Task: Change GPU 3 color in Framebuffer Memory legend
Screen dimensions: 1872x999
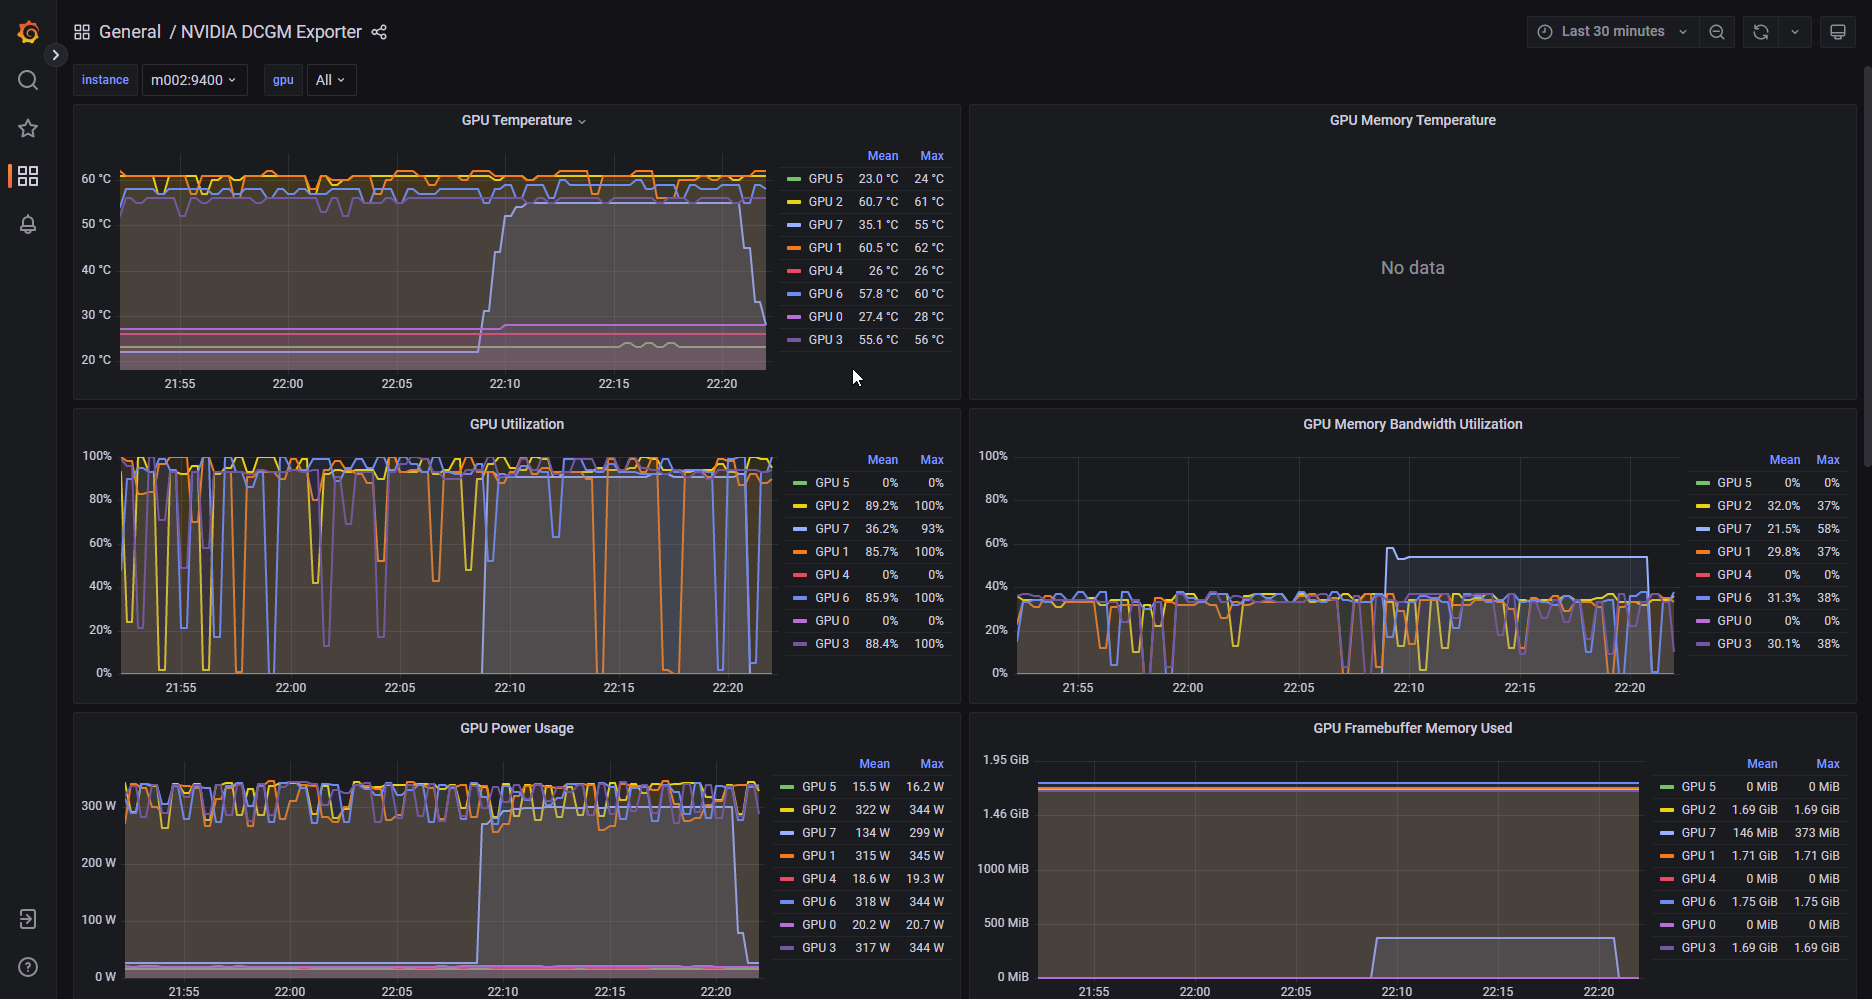Action: pos(1666,948)
